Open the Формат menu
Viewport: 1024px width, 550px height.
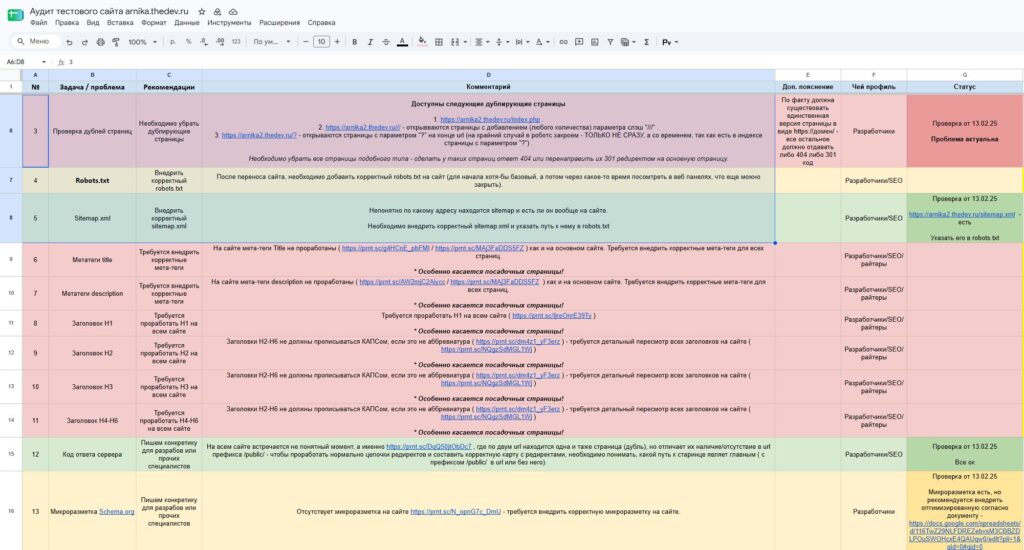[153, 22]
